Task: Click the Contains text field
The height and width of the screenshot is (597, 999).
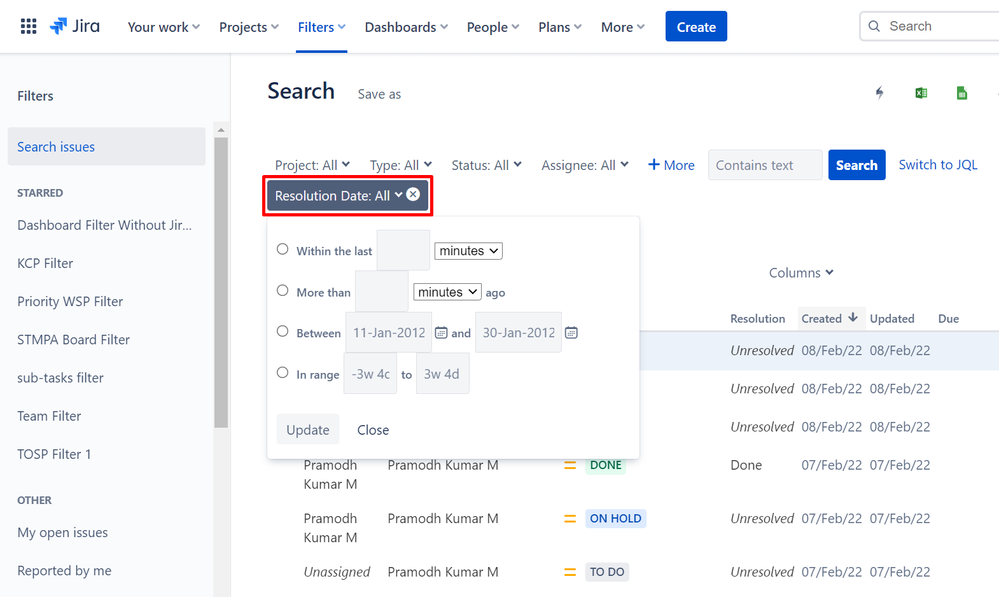Action: click(x=765, y=165)
